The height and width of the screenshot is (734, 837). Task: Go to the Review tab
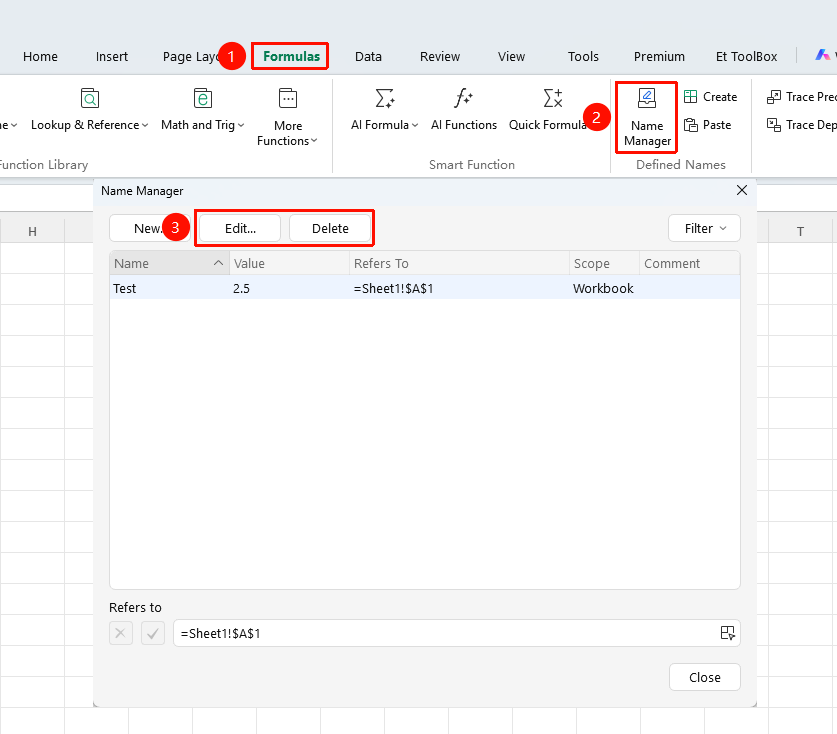(x=440, y=57)
